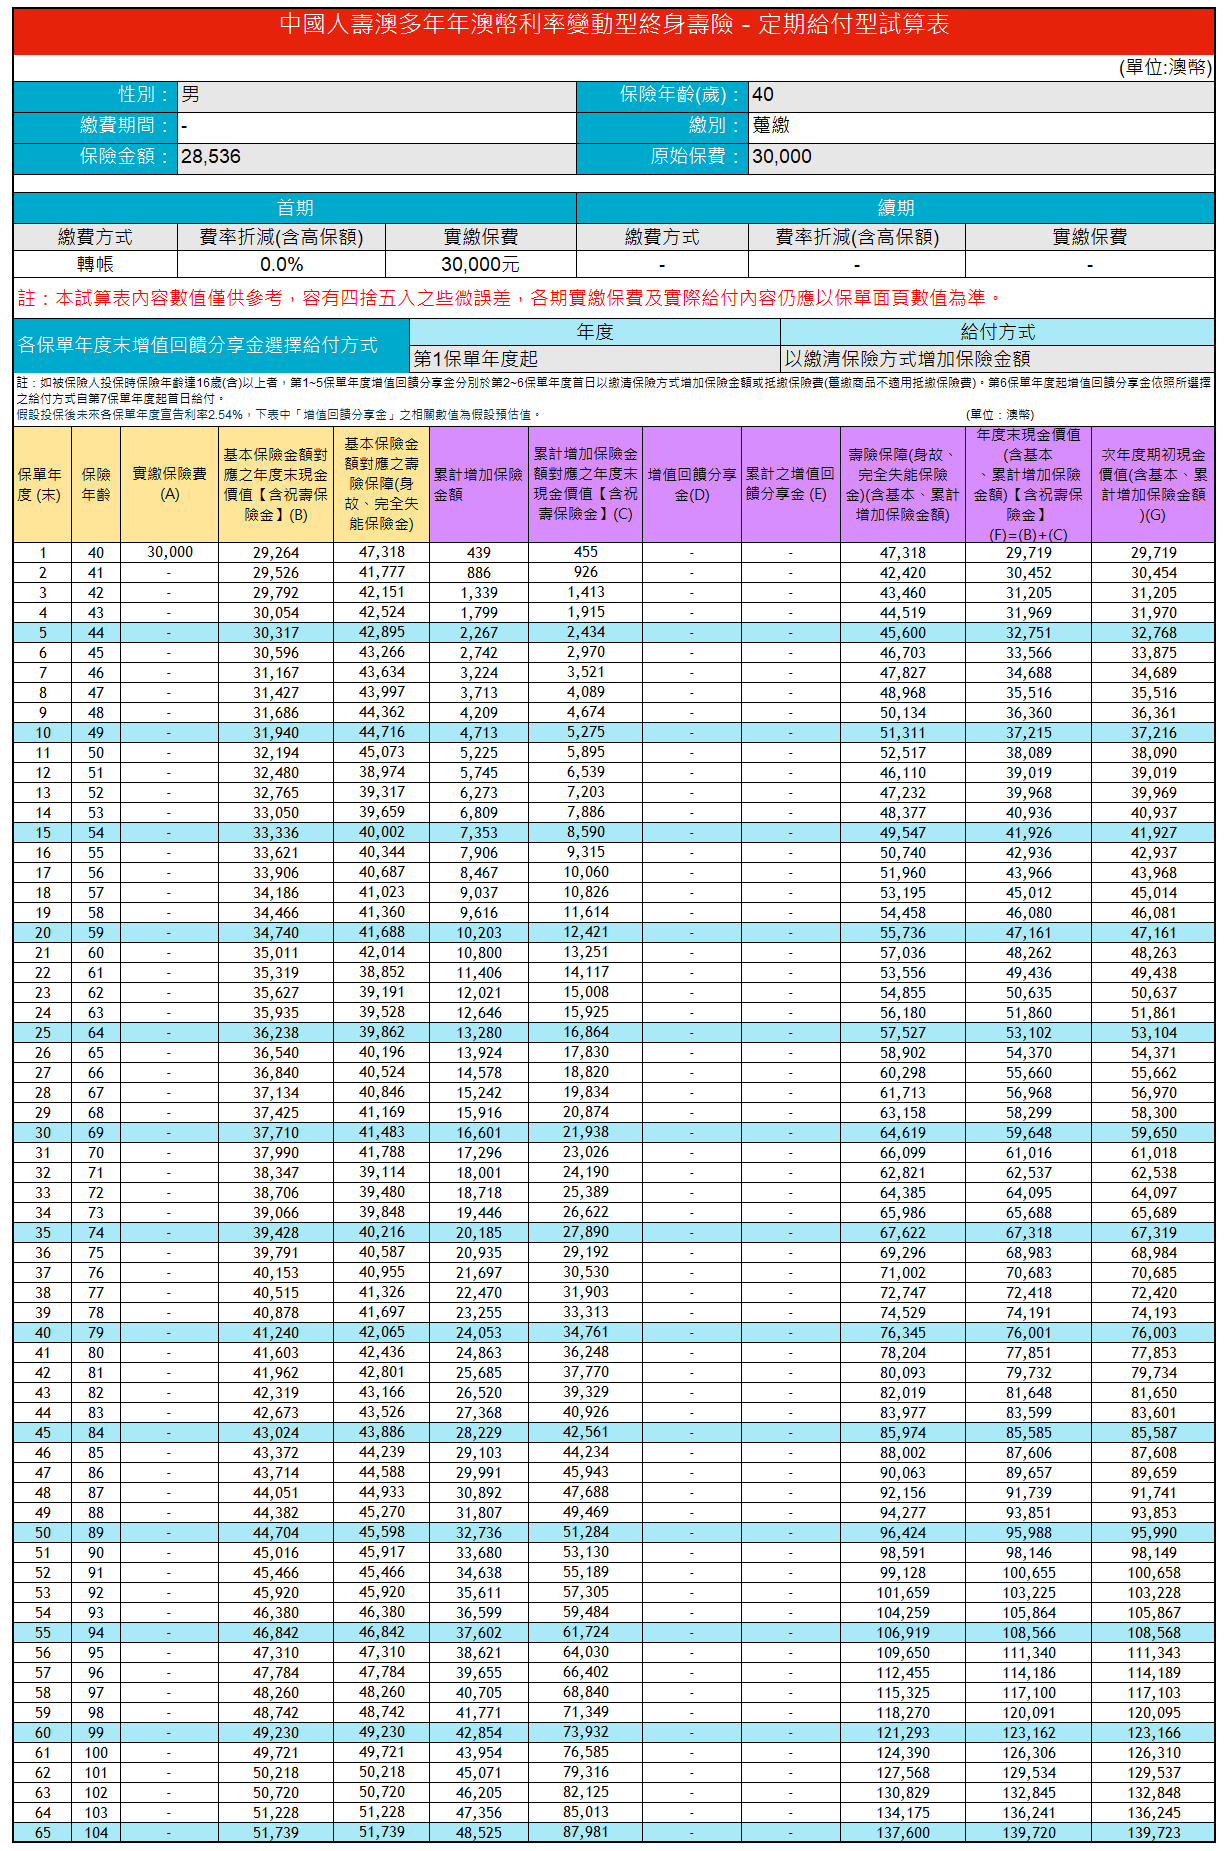Click the '次年度期初現金價值' (G) column header
This screenshot has width=1224, height=1851.
1153,485
